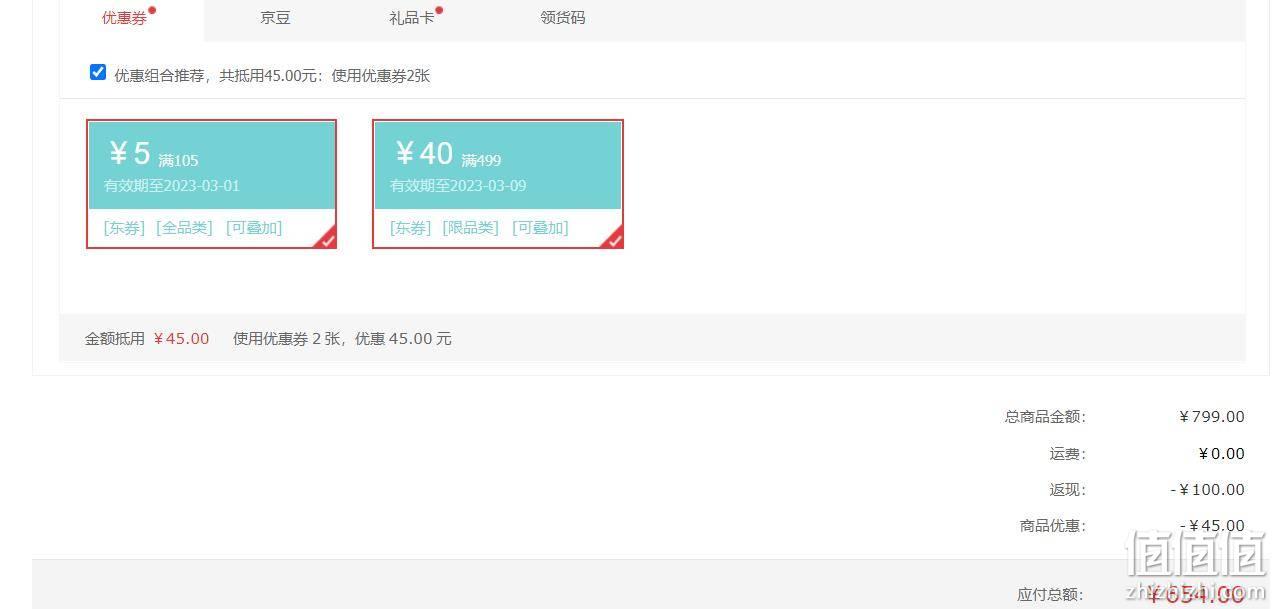The image size is (1275, 609).
Task: Click [全品类] tag on the ¥5 coupon
Action: pos(185,228)
